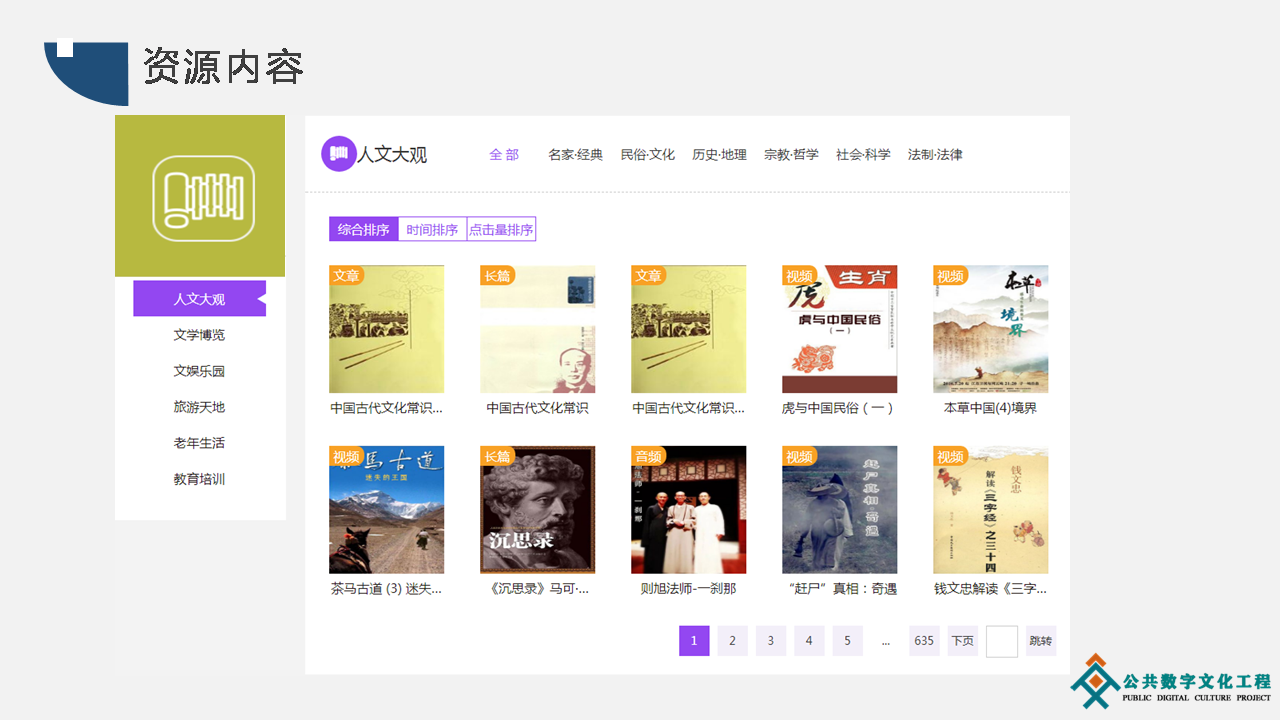Open the 茶马古道 video thumbnail
The image size is (1280, 720).
pos(386,510)
